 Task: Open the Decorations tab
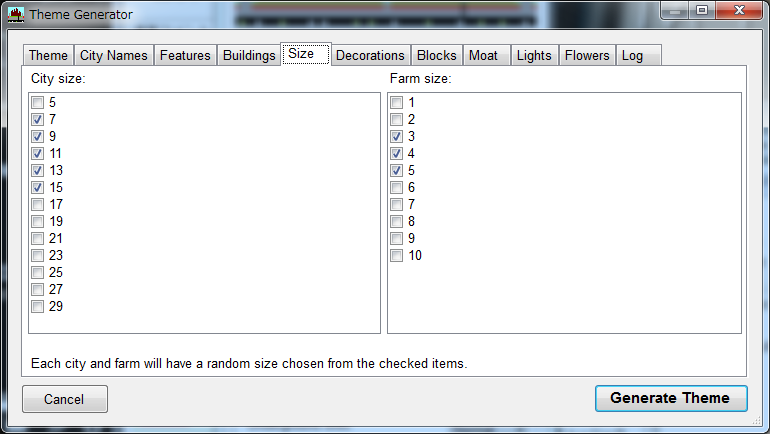tap(370, 56)
